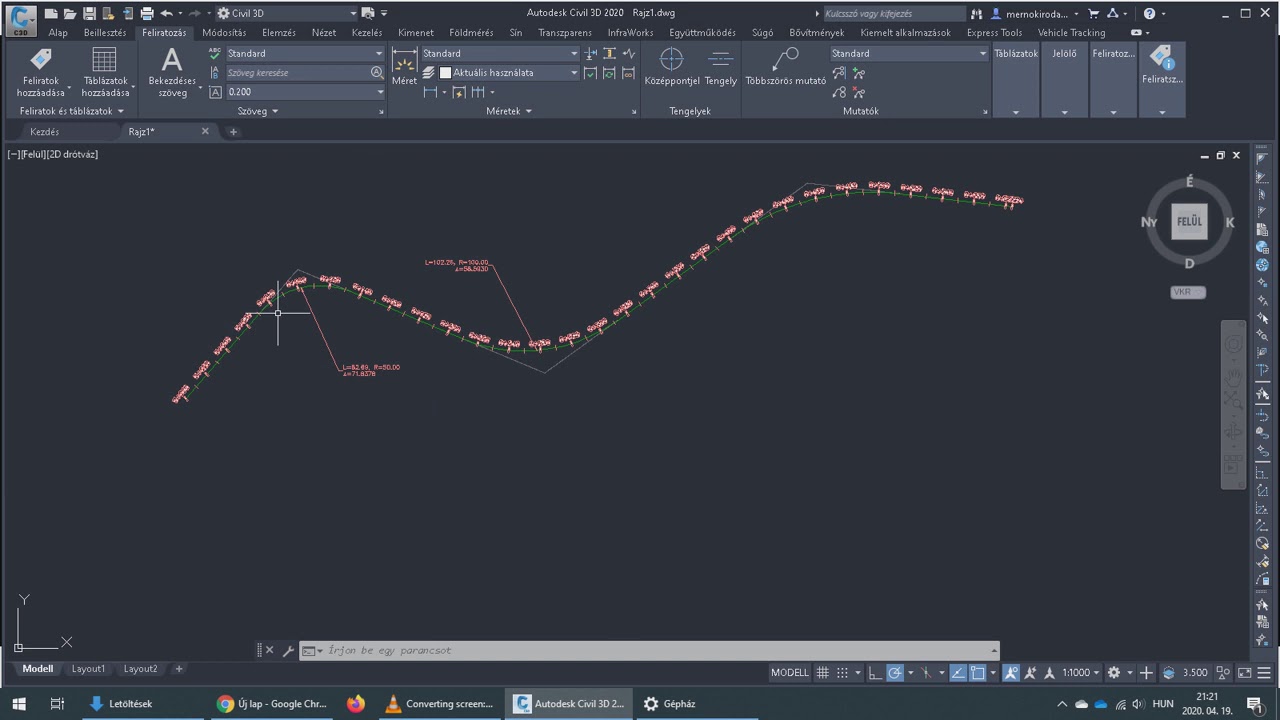Image resolution: width=1280 pixels, height=720 pixels.
Task: Click the help question mark icon
Action: [1149, 14]
